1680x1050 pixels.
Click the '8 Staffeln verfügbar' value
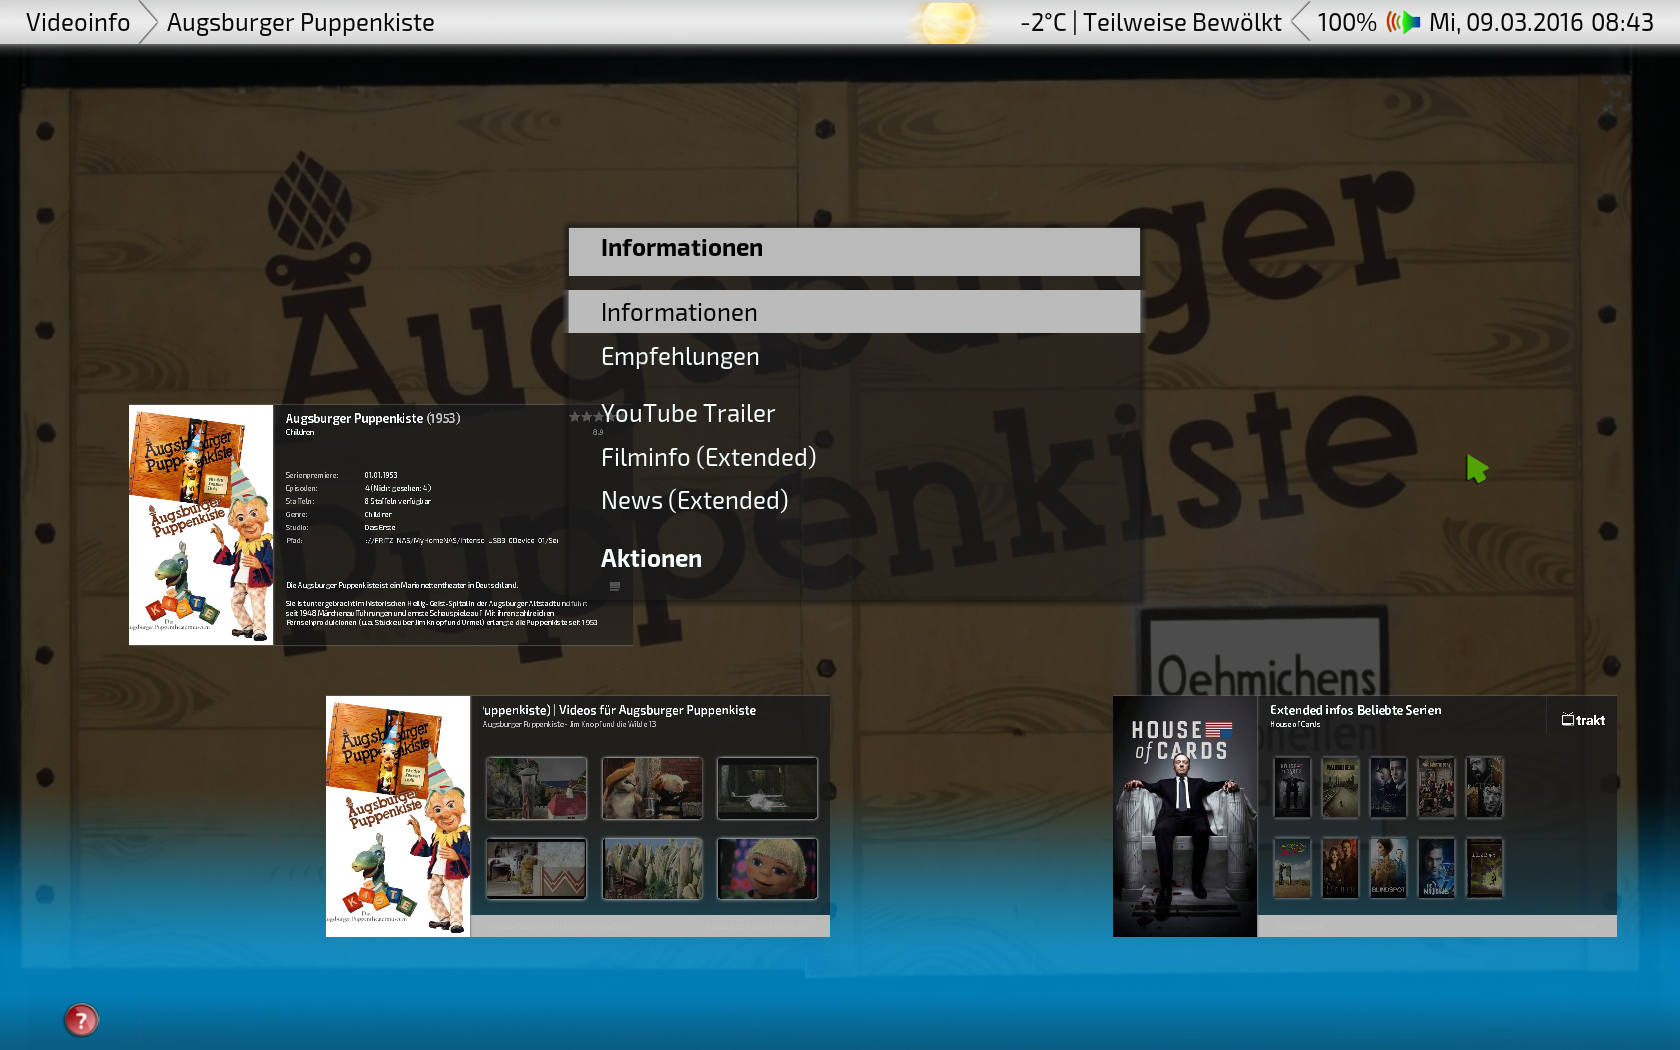[397, 501]
